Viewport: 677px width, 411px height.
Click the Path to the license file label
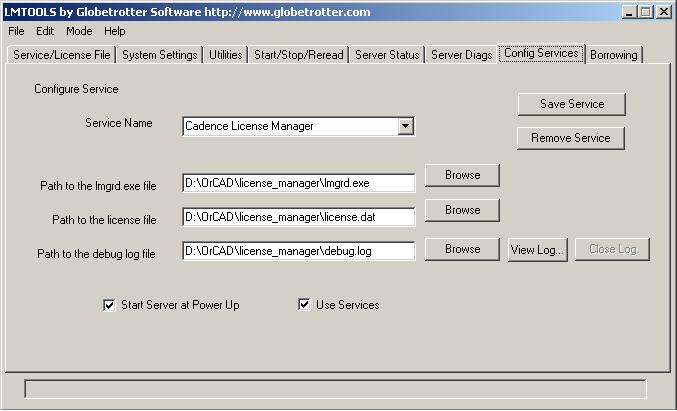click(104, 220)
